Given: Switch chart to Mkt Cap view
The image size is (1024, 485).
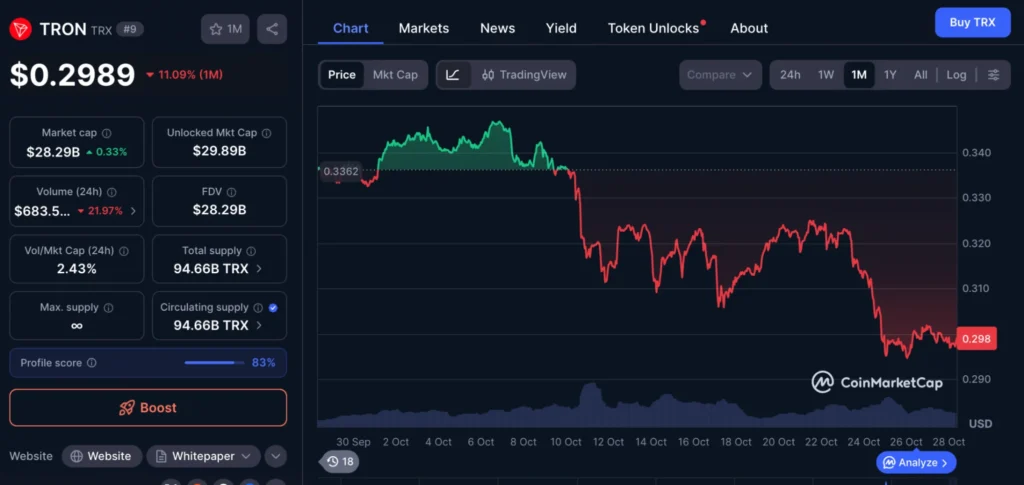Looking at the screenshot, I should click(x=395, y=75).
